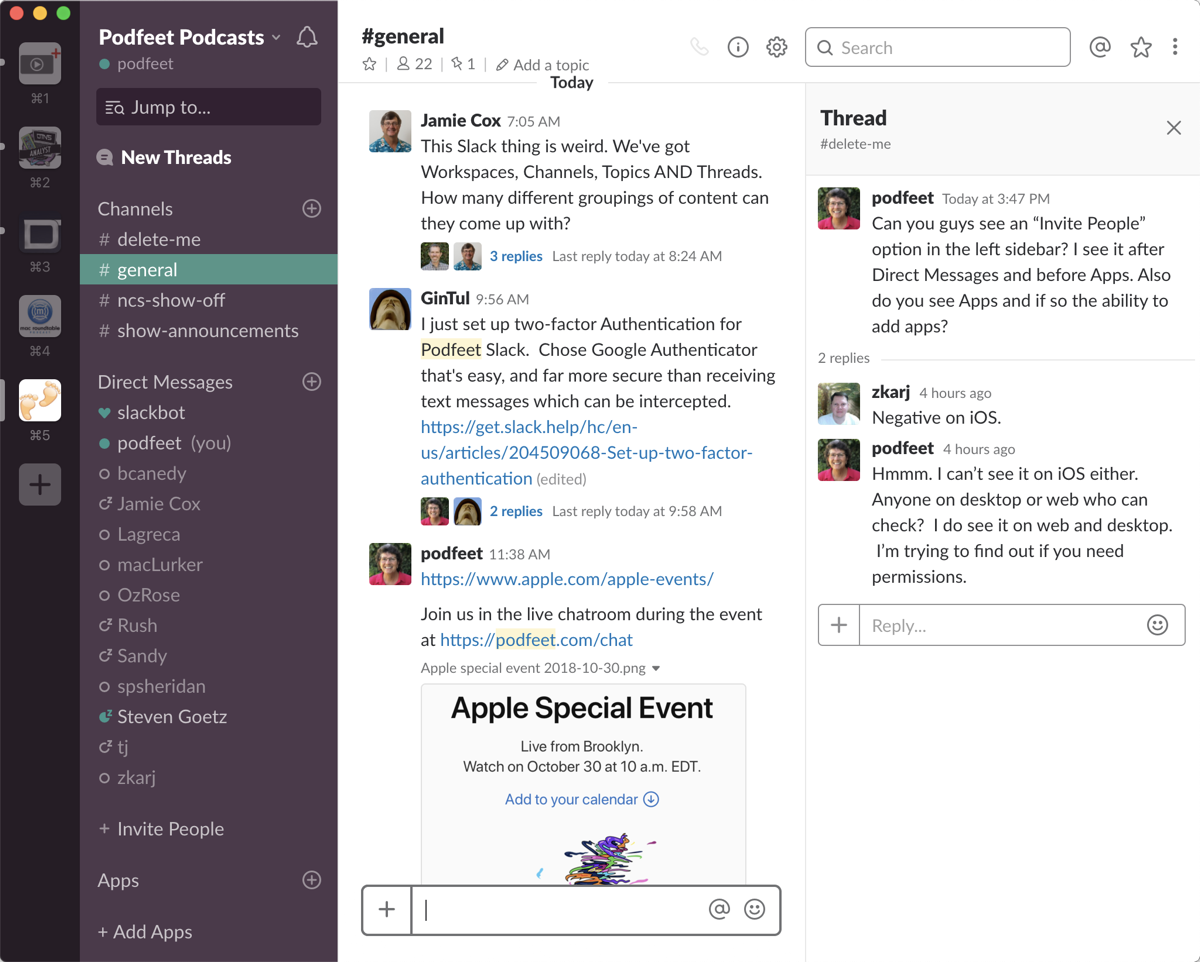
Task: Start a call with phone icon
Action: click(x=699, y=47)
